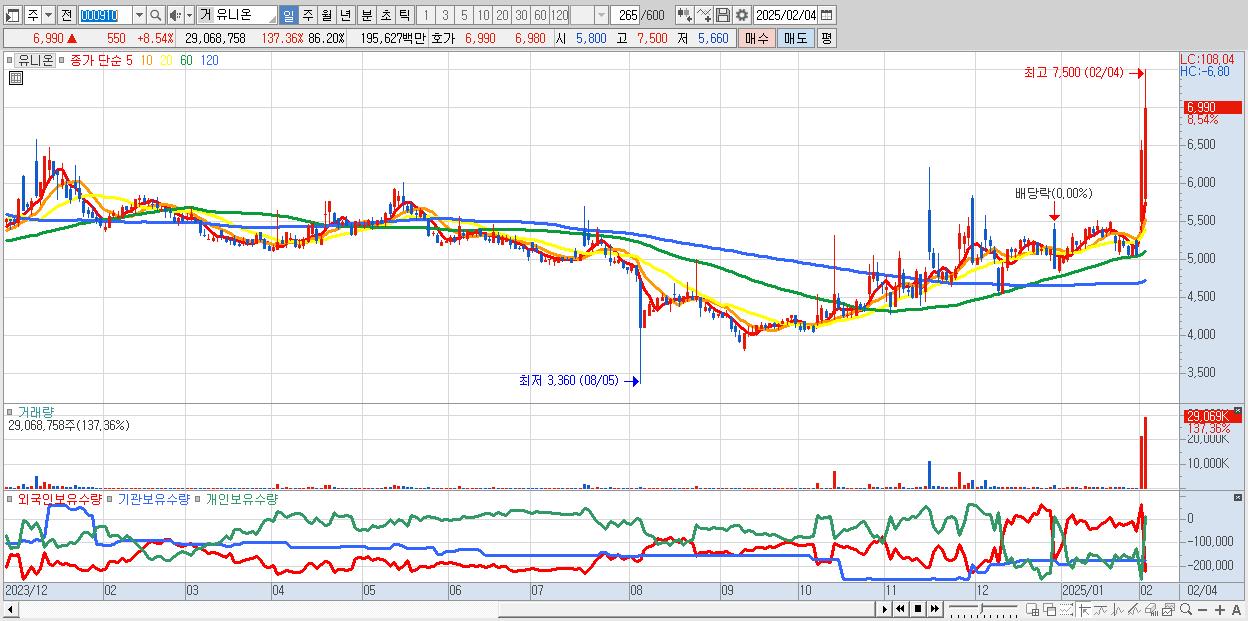Click the speaker sound icon in toolbar
Viewport: 1248px width, 621px height.
tap(175, 15)
